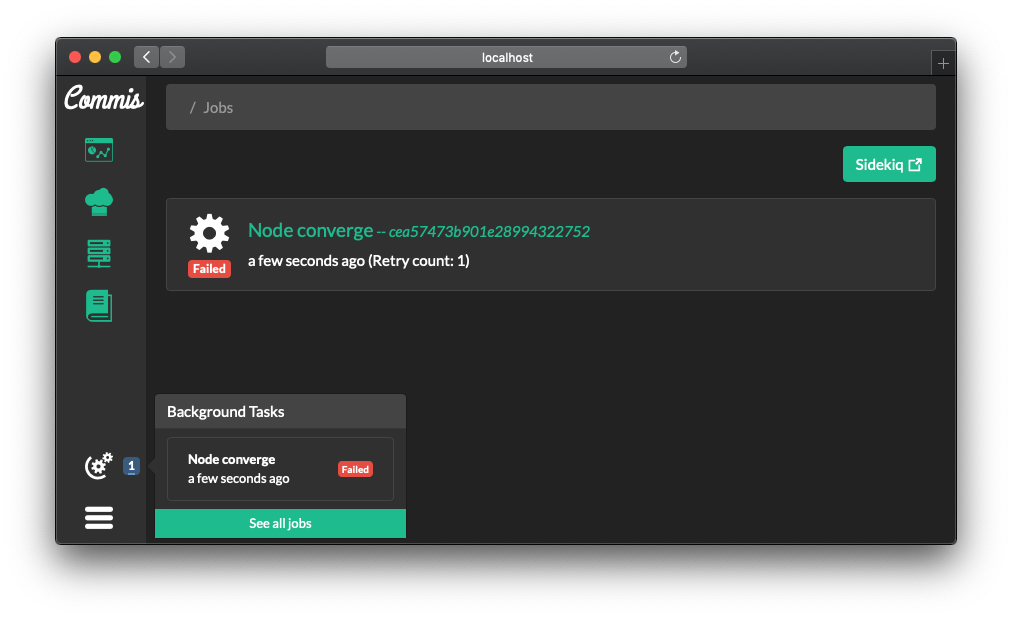The height and width of the screenshot is (618, 1012).
Task: Go back using the browser back arrow
Action: point(146,57)
